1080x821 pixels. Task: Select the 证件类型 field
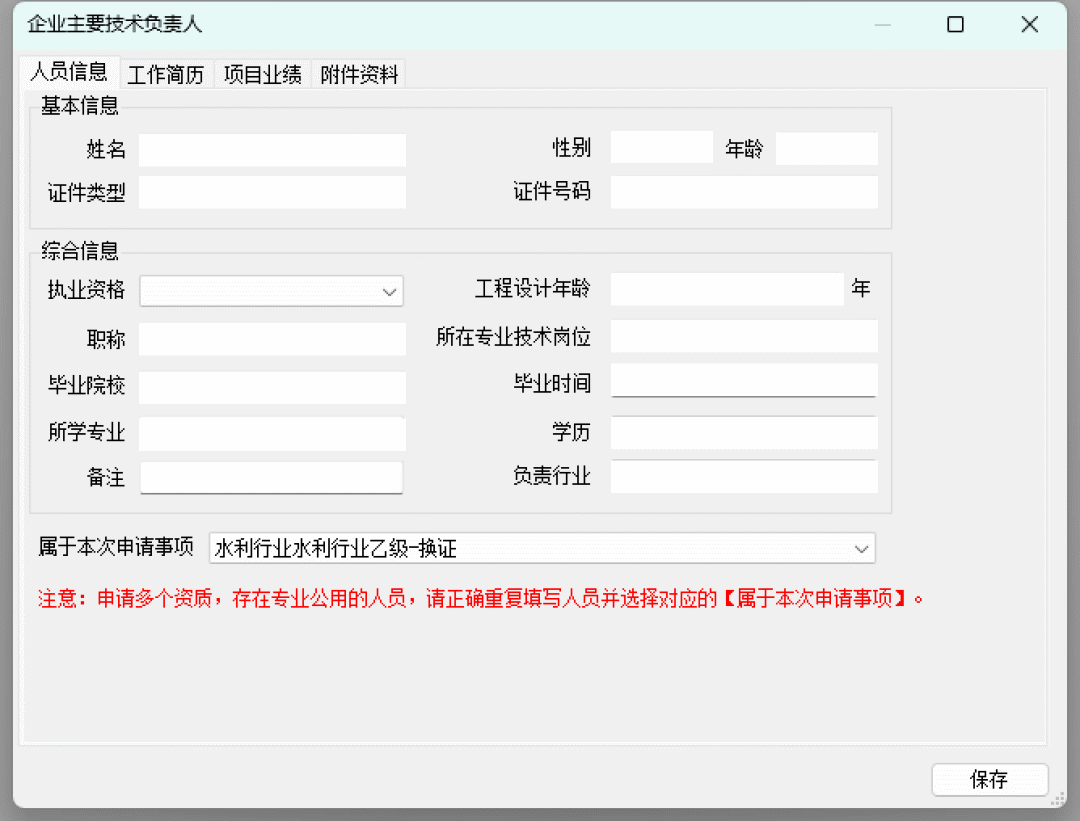(x=272, y=192)
